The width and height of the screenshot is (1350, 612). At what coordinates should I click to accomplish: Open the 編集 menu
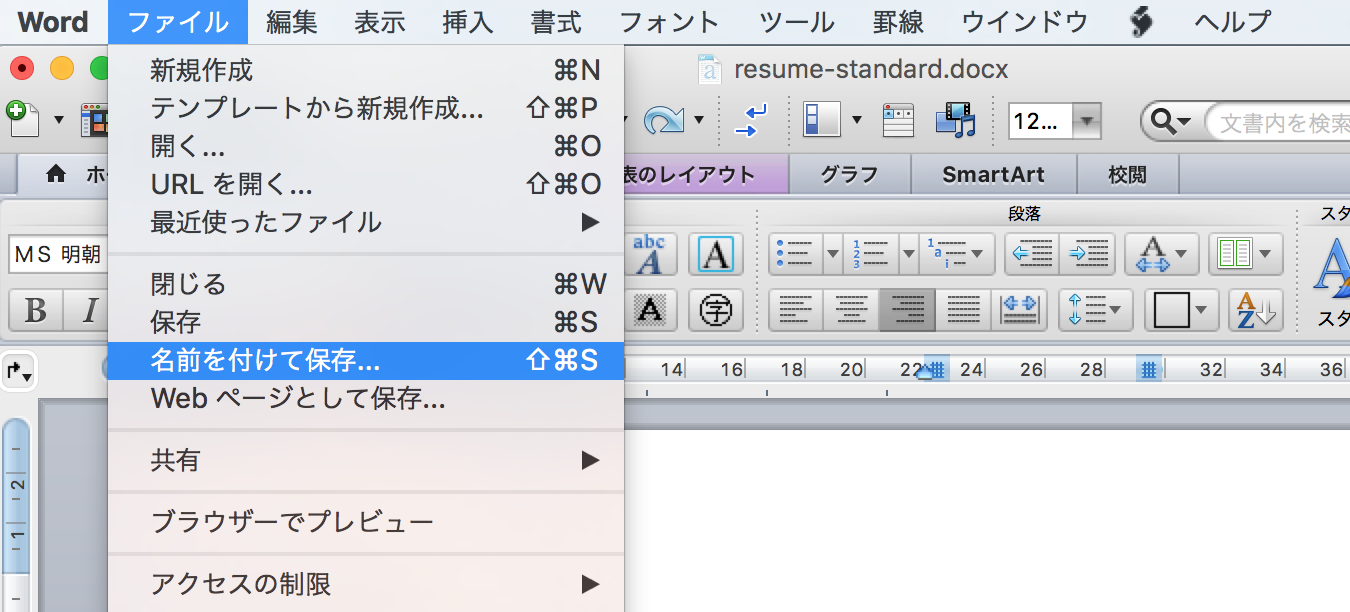point(292,21)
